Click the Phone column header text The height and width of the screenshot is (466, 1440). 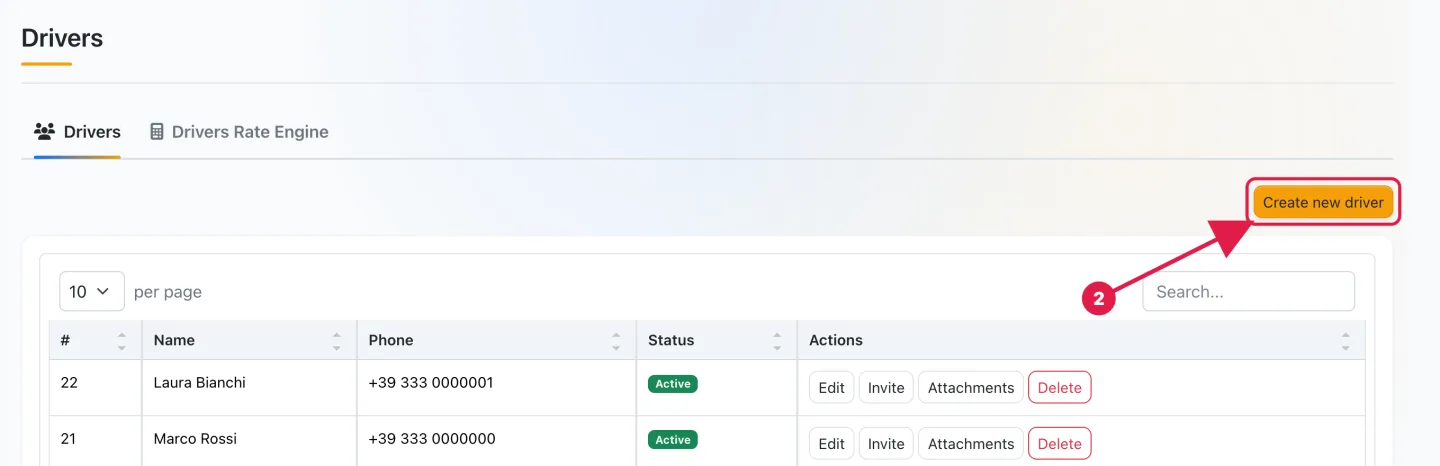coord(391,340)
